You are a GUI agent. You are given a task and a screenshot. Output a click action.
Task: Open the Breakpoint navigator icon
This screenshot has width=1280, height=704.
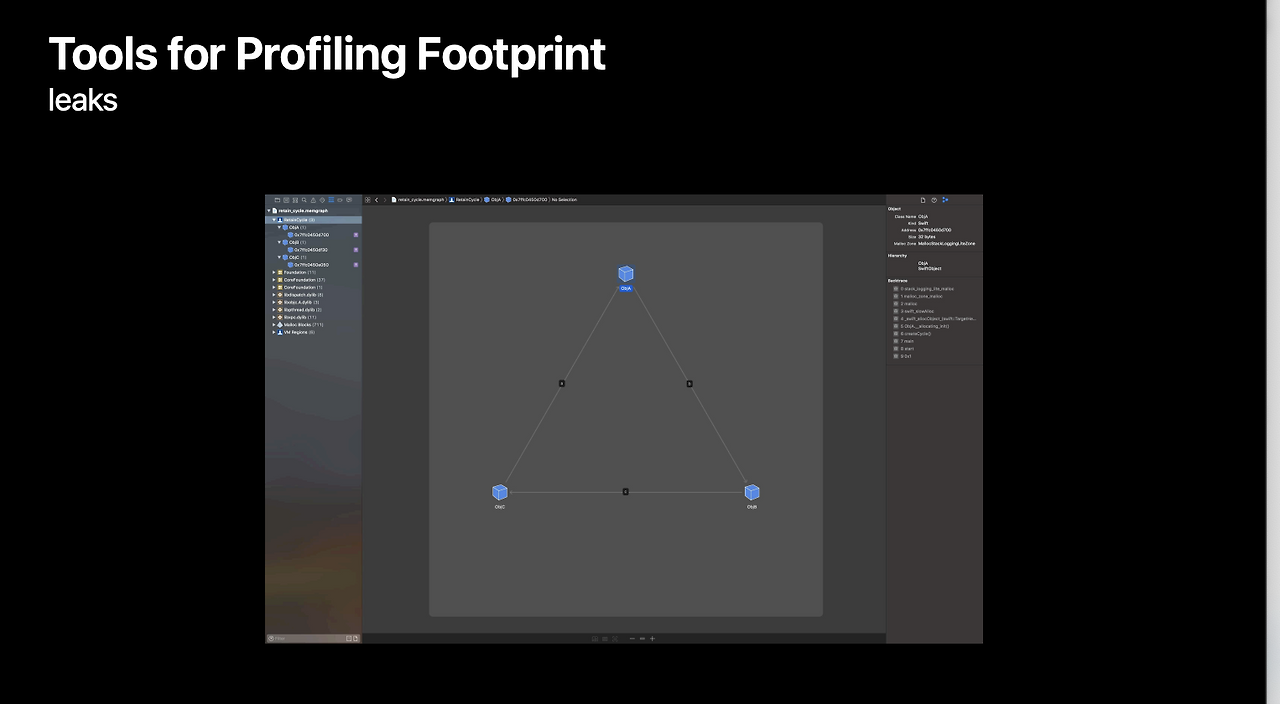[x=340, y=200]
